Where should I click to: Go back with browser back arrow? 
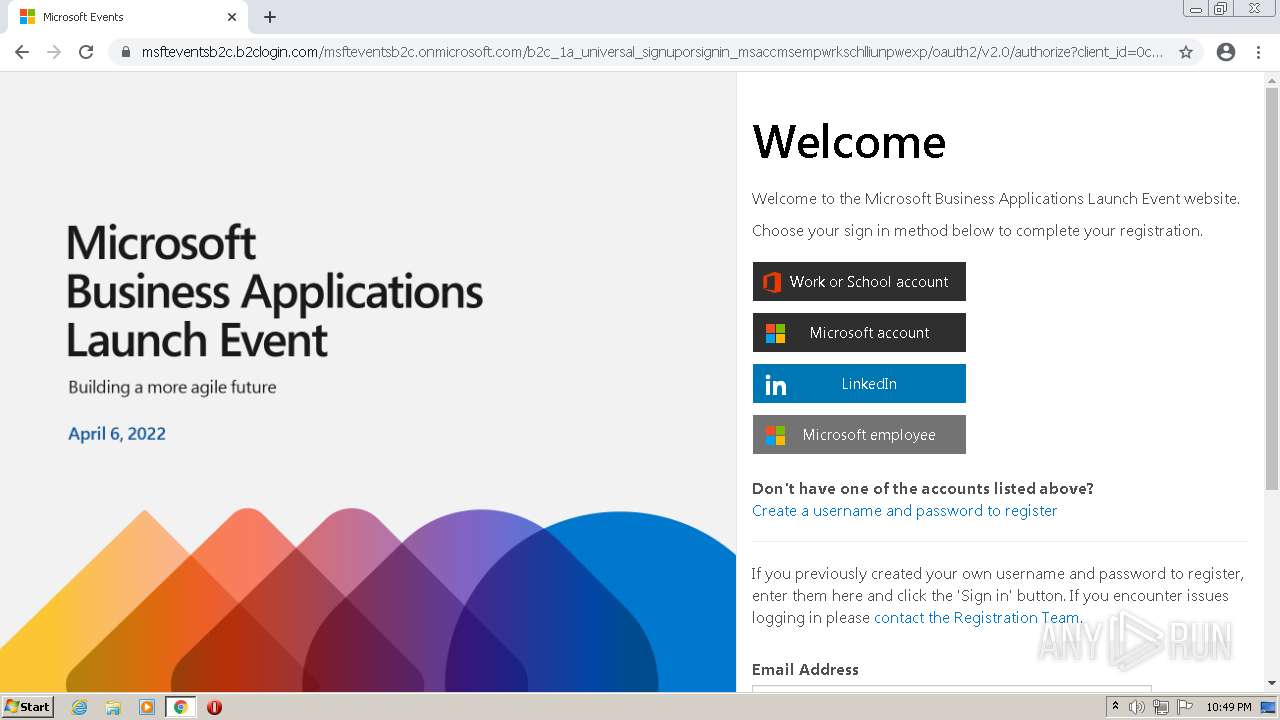(22, 52)
